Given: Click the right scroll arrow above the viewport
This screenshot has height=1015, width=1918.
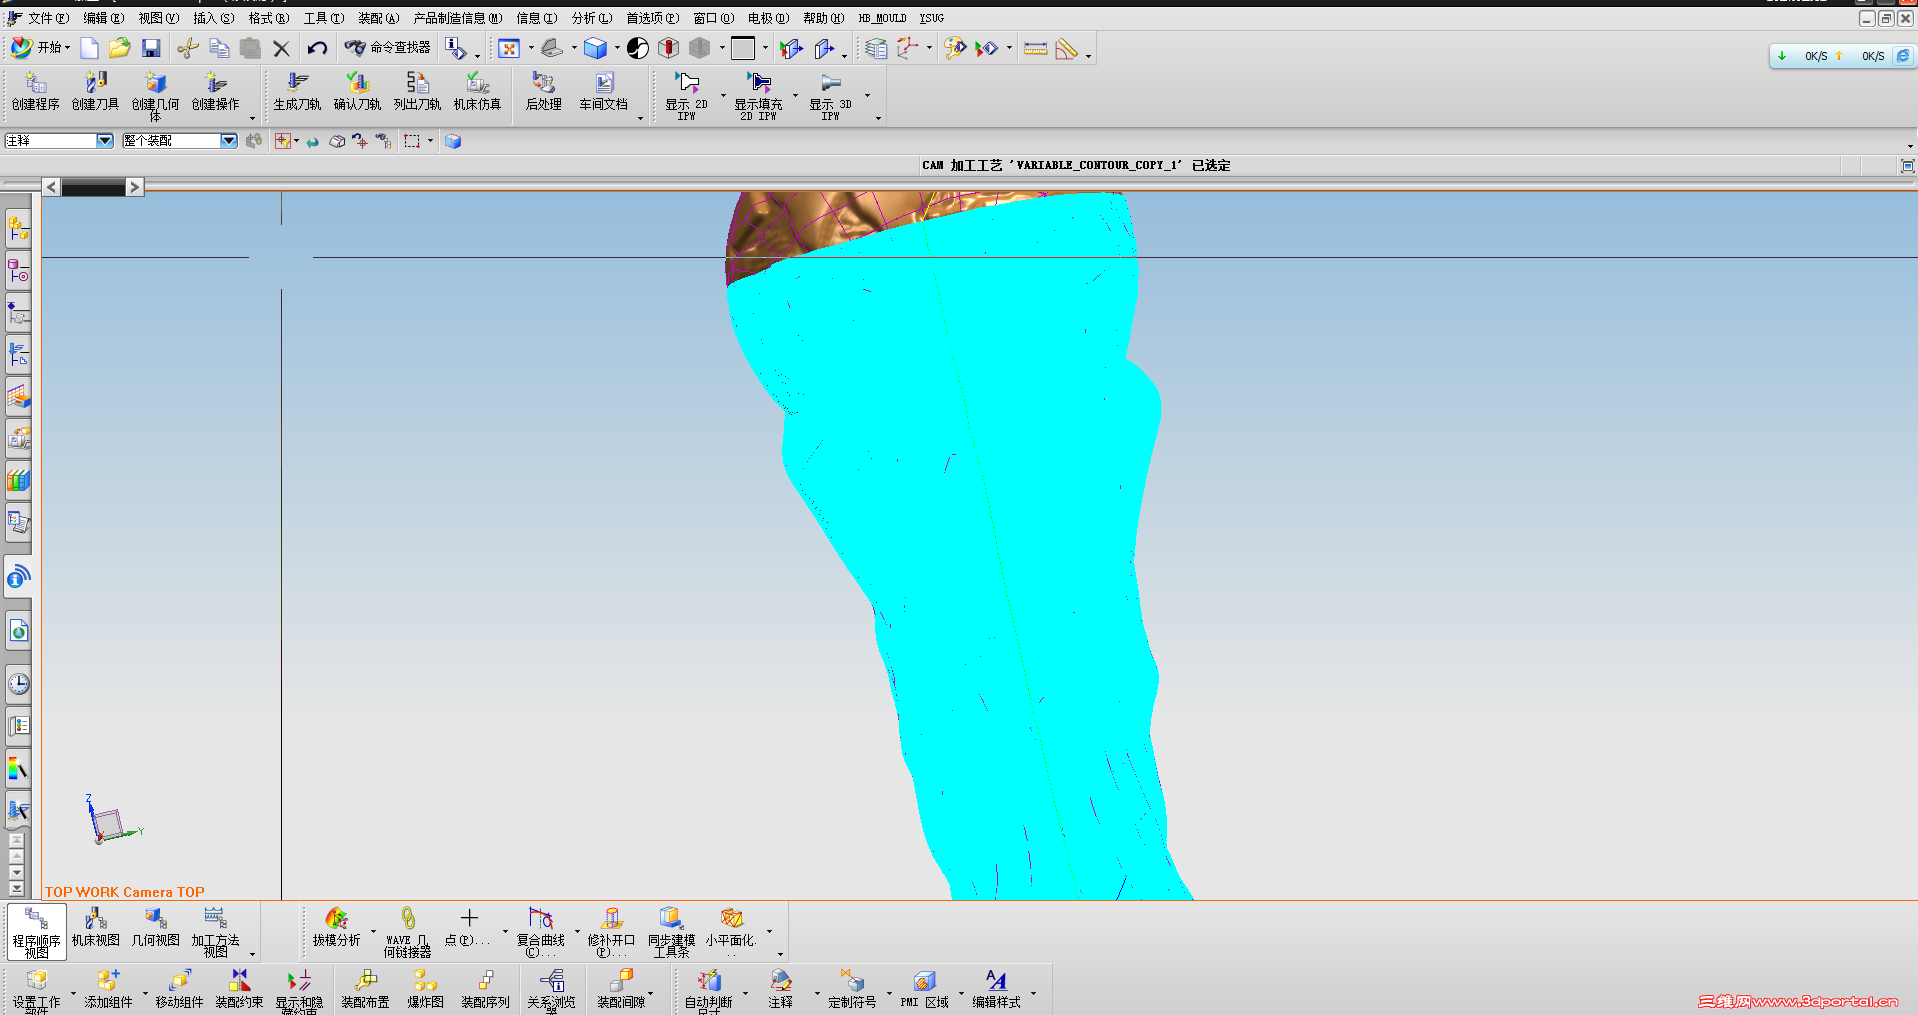Looking at the screenshot, I should coord(135,187).
